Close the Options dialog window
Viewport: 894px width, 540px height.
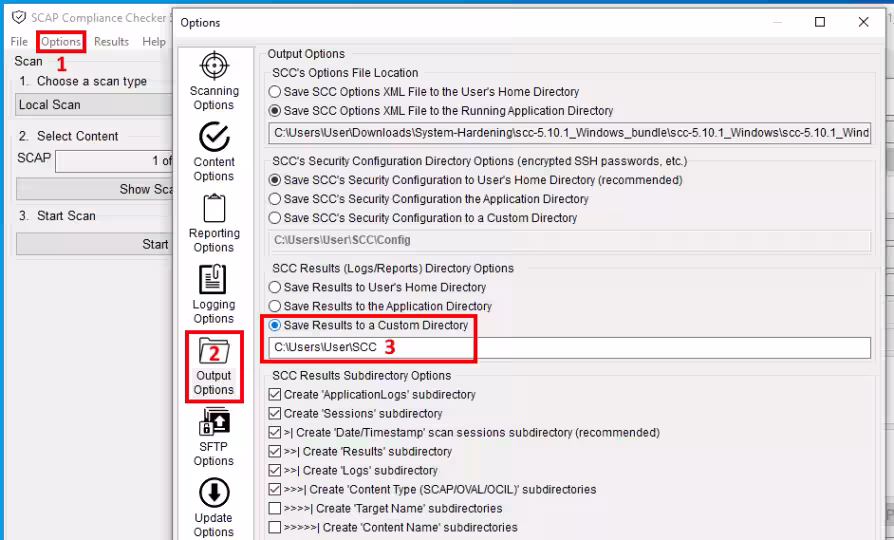pyautogui.click(x=864, y=22)
